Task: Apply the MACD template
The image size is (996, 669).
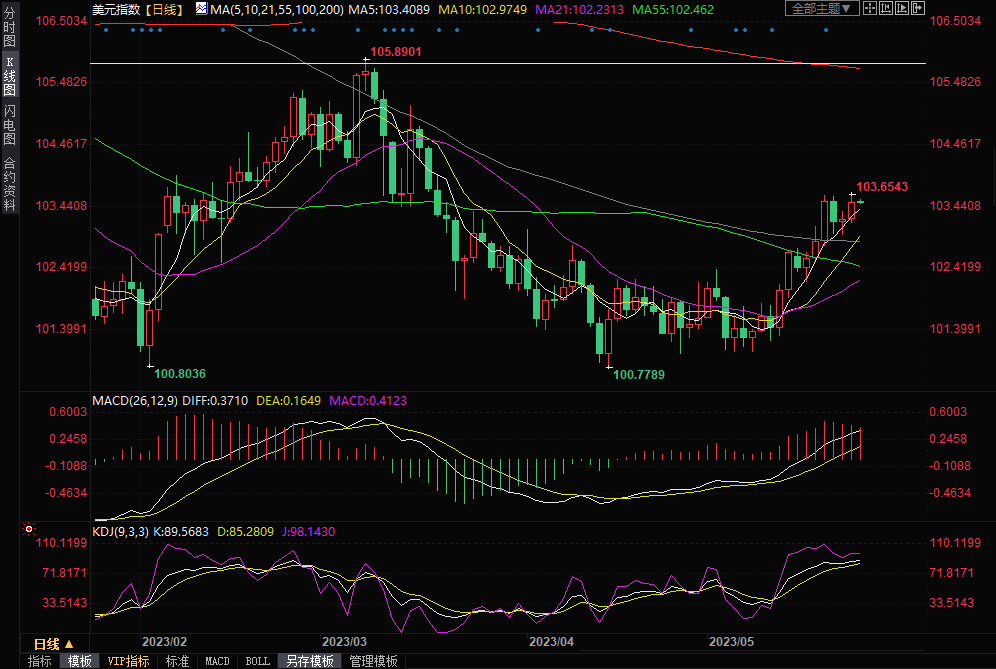Action: click(217, 661)
